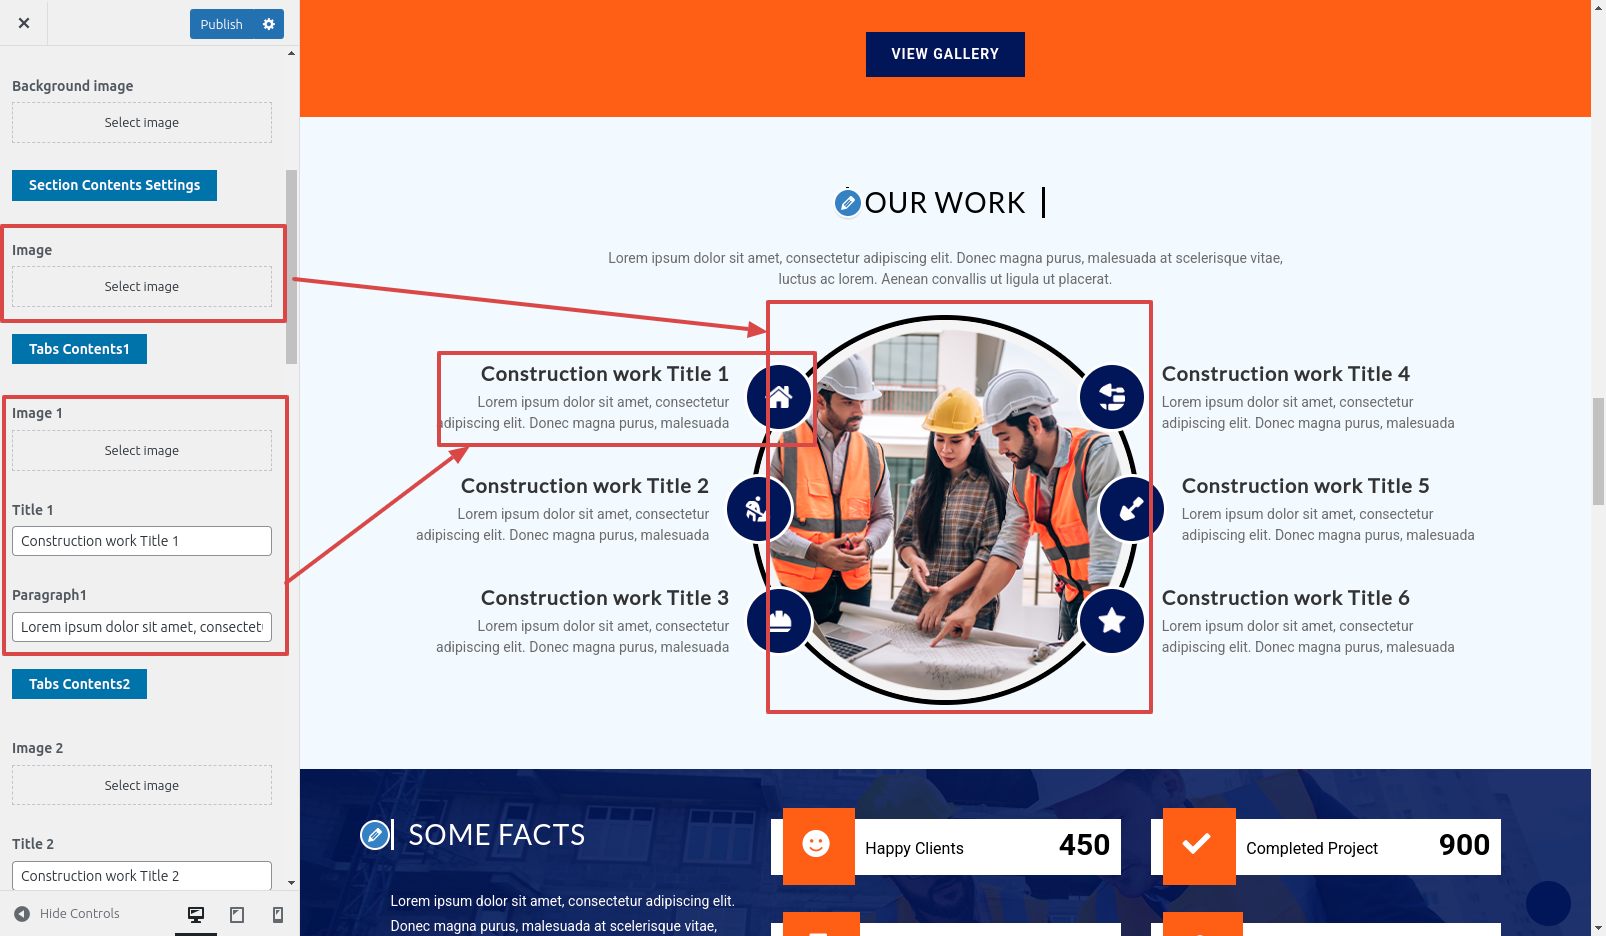Click star icon for work Title 6
This screenshot has height=936, width=1606.
tap(1112, 621)
